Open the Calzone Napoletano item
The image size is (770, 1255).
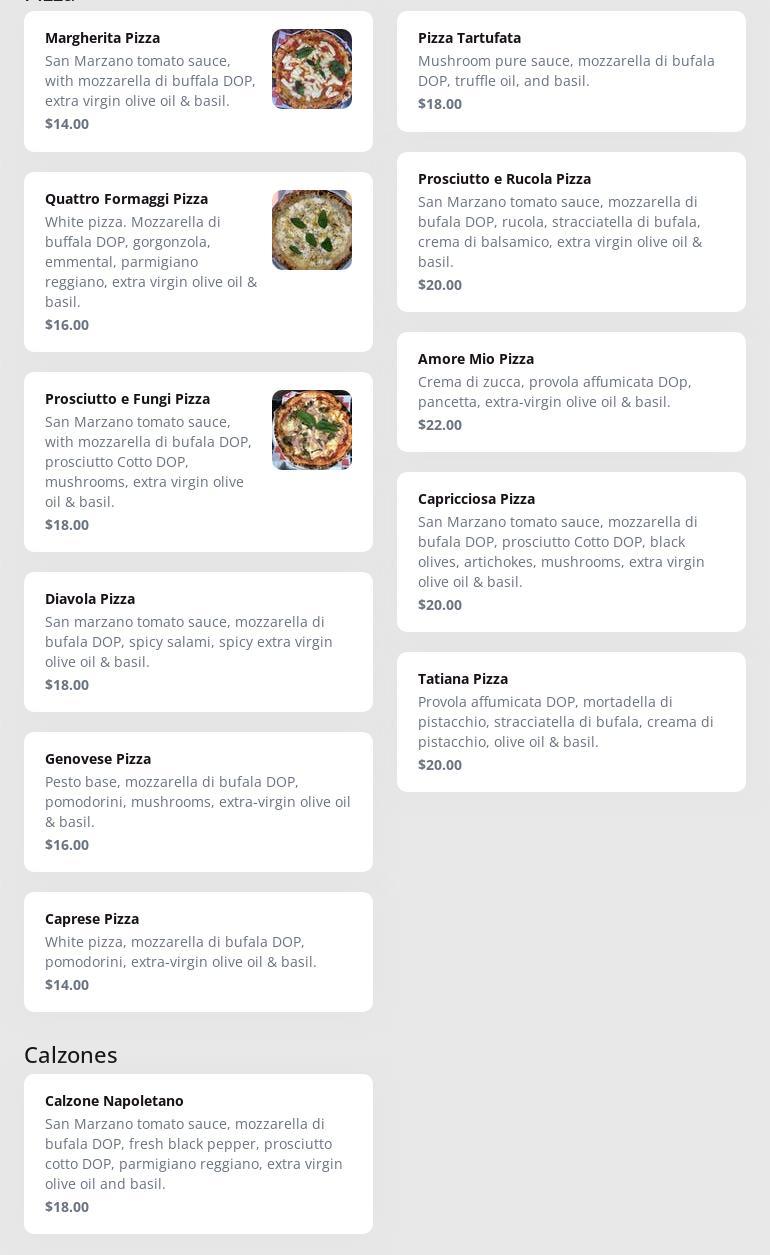pyautogui.click(x=198, y=1154)
